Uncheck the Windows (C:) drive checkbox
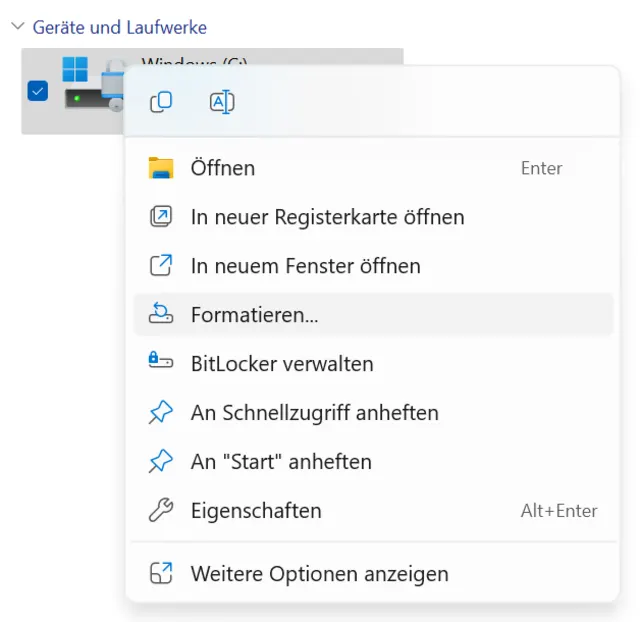The width and height of the screenshot is (640, 622). tap(38, 91)
